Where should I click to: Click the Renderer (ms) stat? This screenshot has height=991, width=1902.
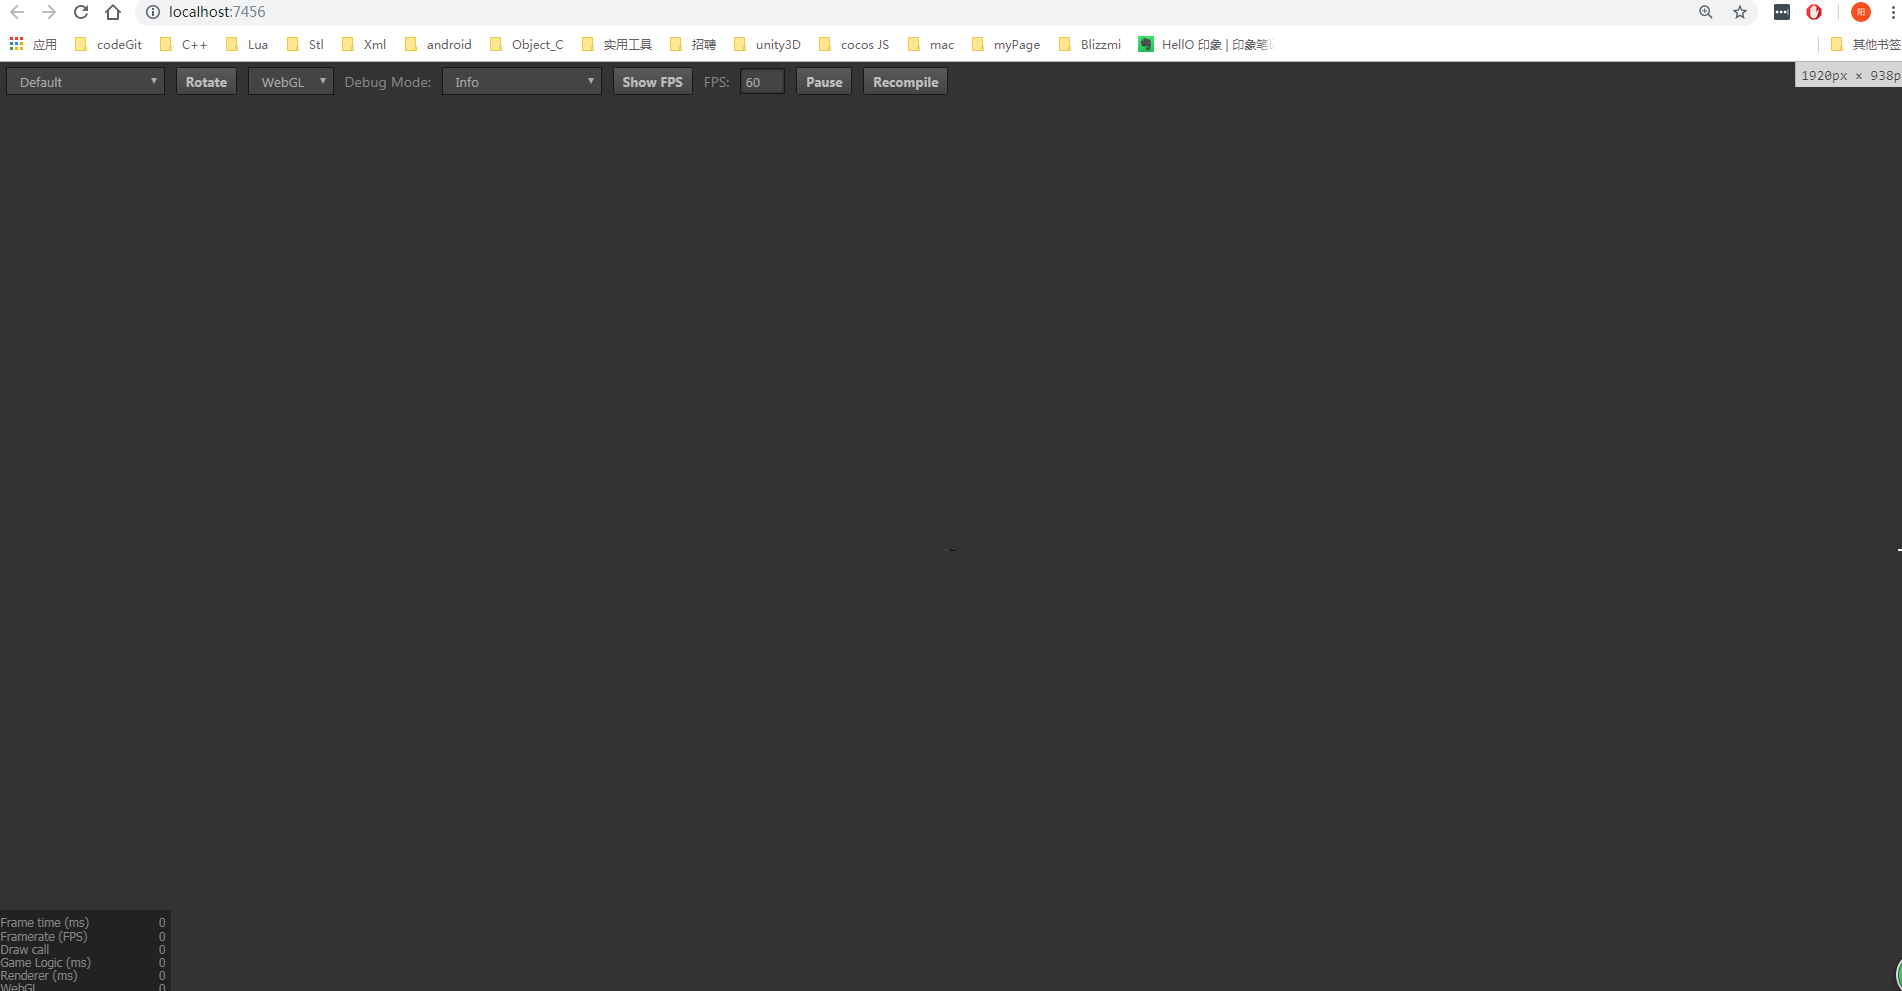click(83, 976)
